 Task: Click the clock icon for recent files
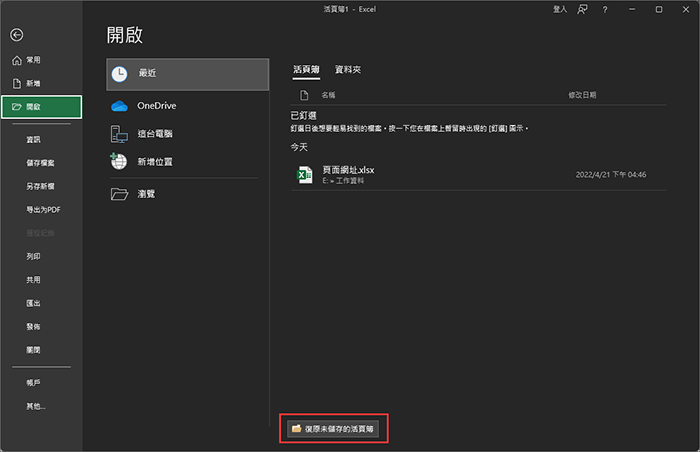coord(119,74)
